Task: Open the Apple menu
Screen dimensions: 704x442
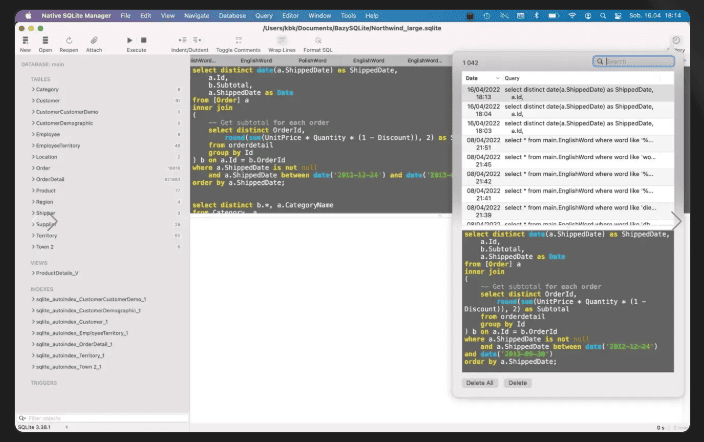Action: 28,16
